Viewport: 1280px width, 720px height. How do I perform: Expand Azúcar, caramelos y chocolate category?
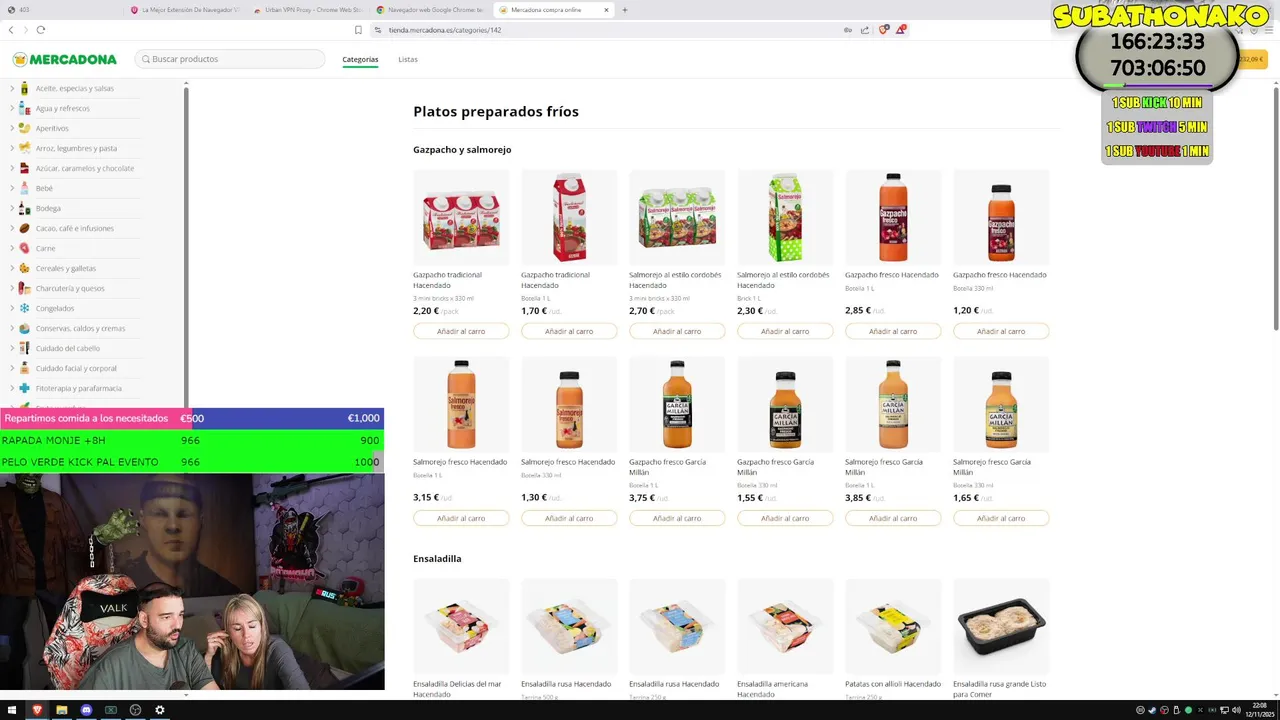click(12, 168)
